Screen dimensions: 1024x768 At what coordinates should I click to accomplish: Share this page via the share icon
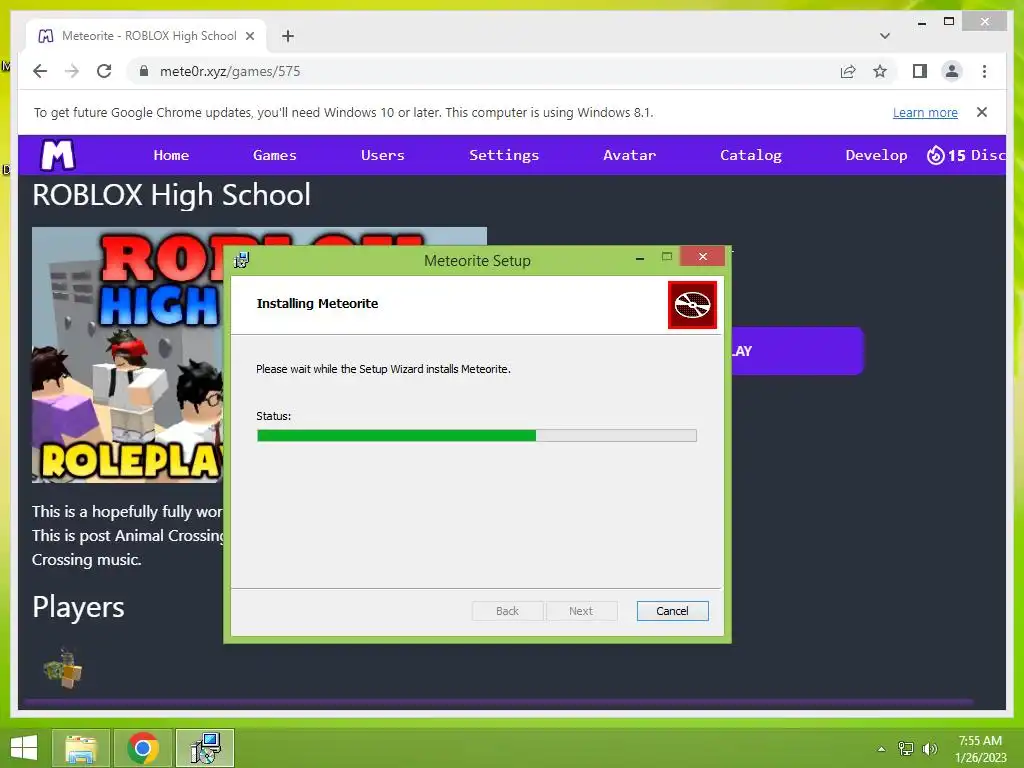(848, 71)
